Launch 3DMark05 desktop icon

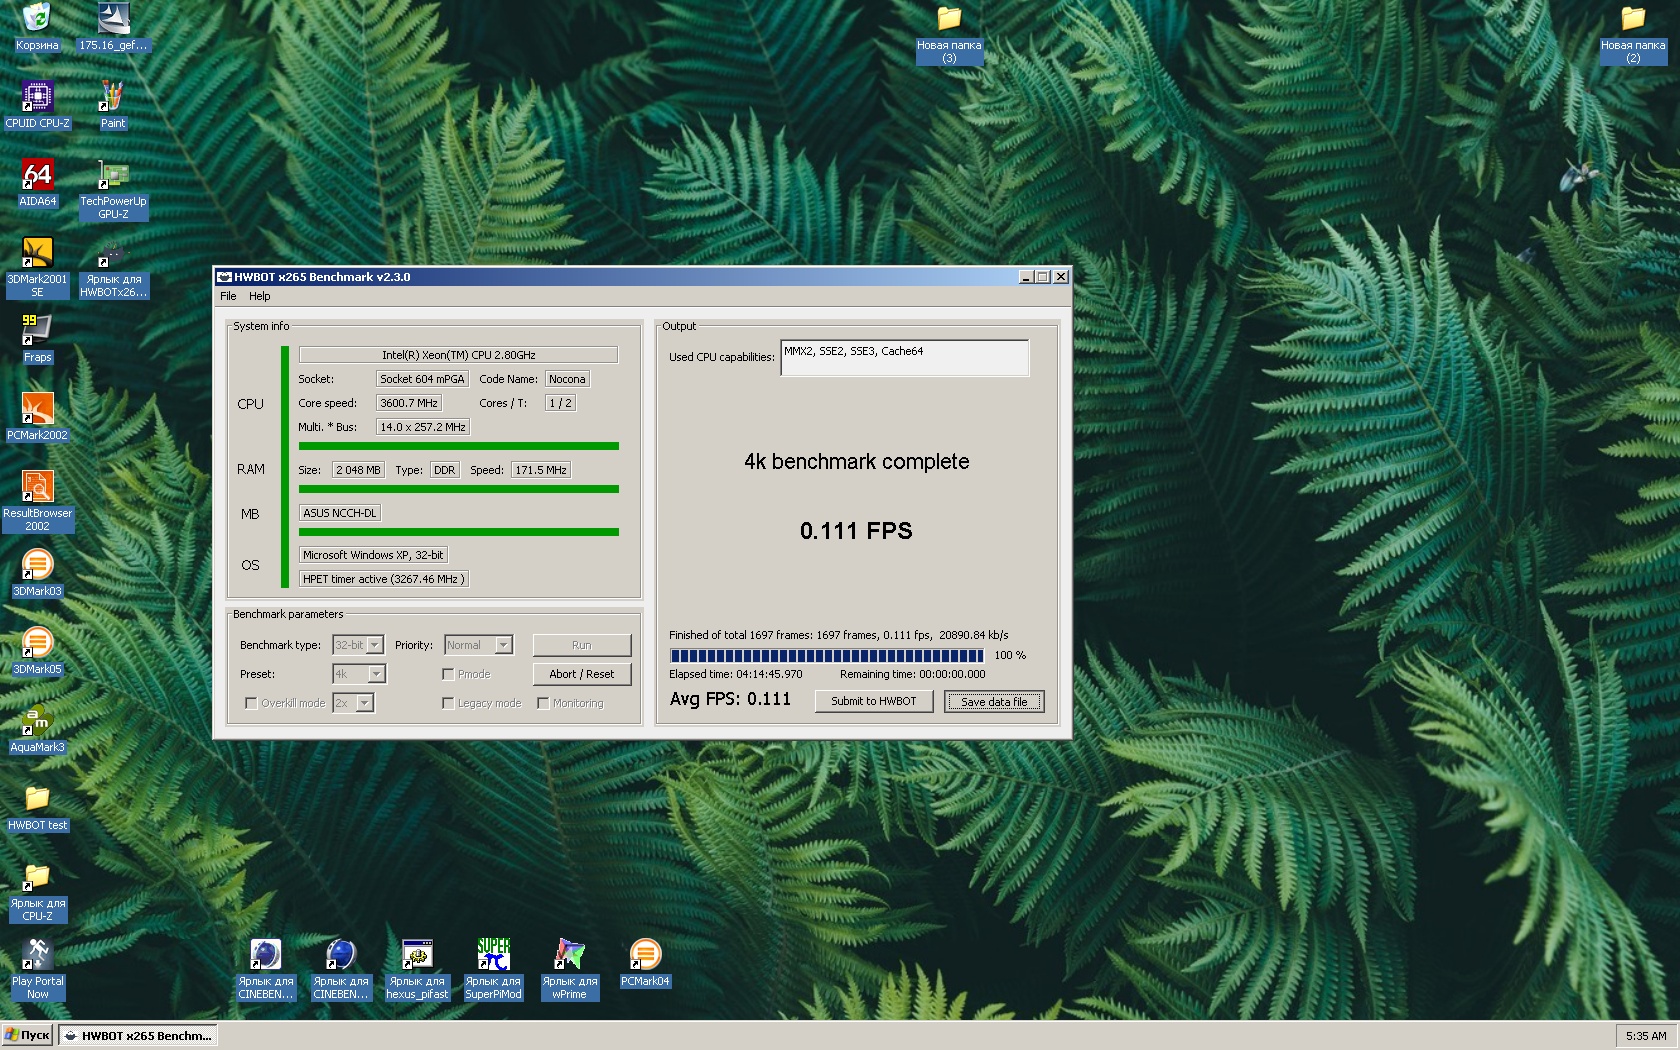click(x=37, y=651)
